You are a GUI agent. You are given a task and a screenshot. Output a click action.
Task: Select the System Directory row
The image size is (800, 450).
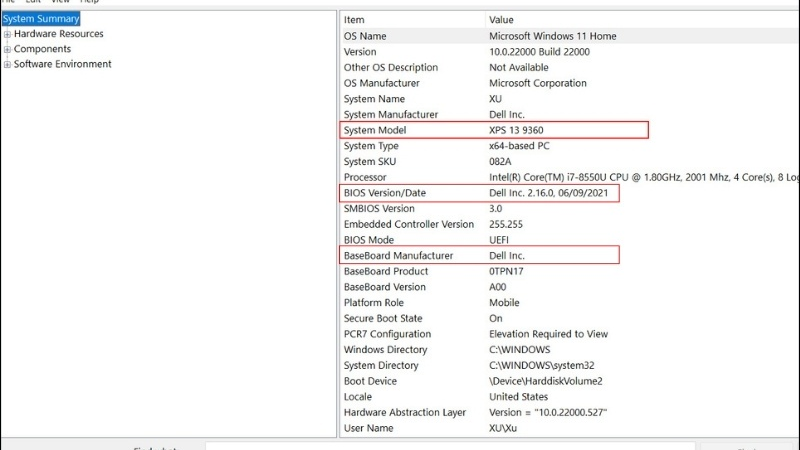pos(570,366)
